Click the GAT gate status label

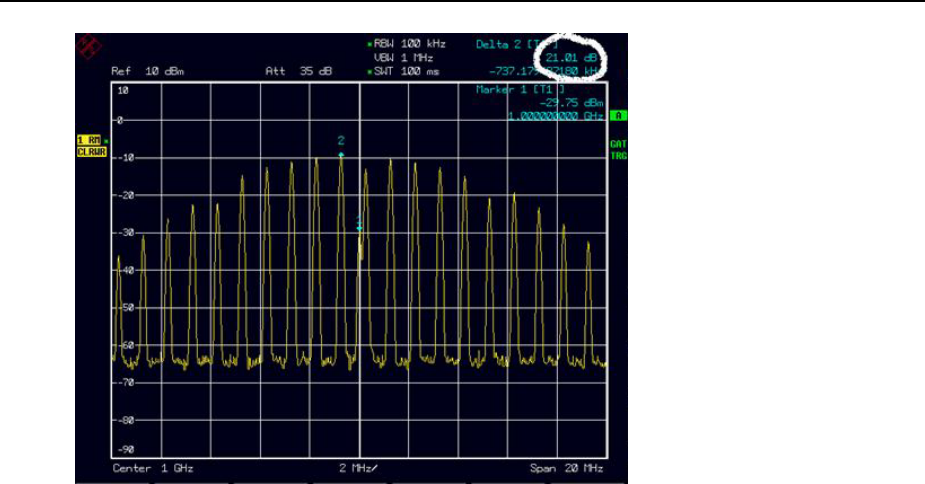tap(618, 143)
